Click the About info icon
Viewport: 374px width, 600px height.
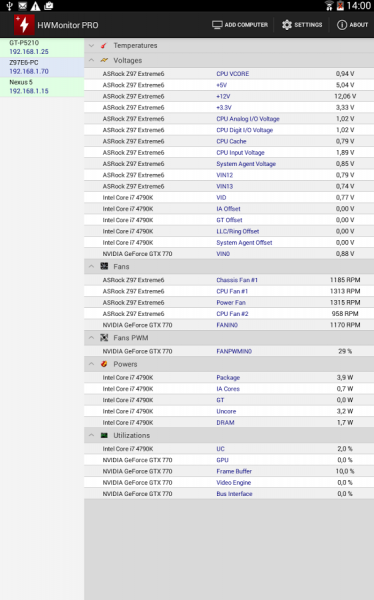[341, 25]
